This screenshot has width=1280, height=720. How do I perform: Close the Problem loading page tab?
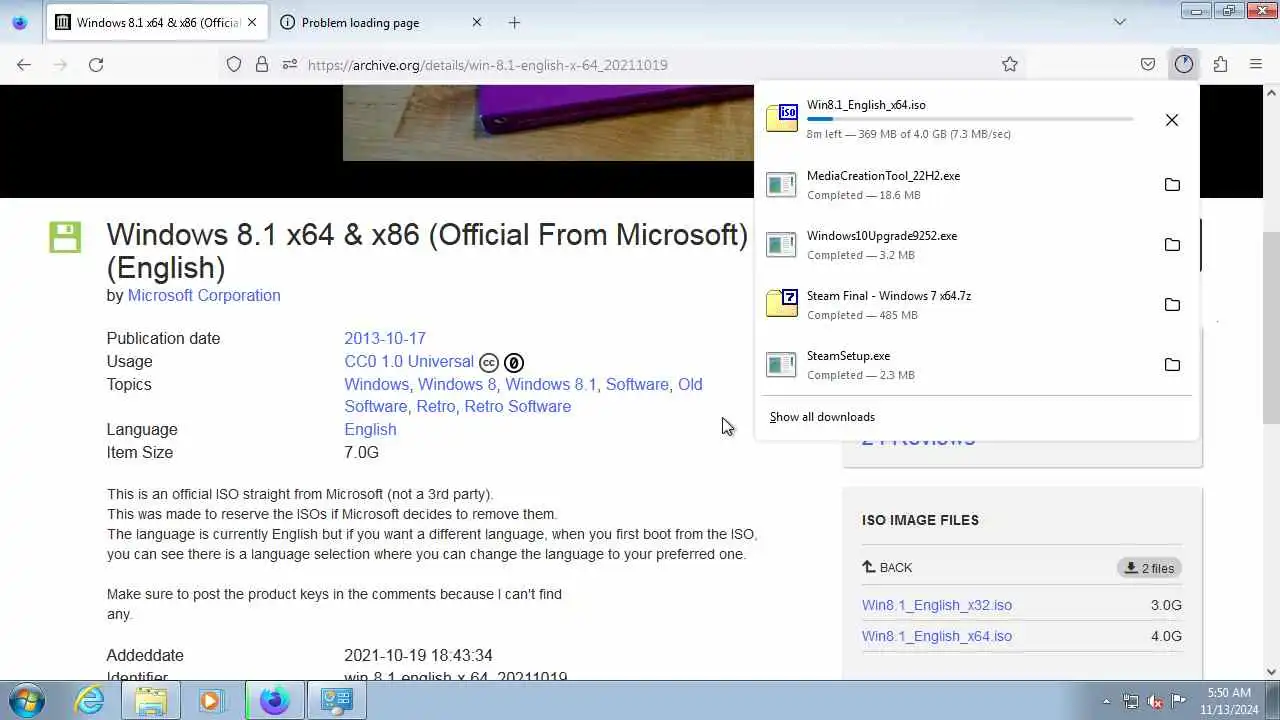[476, 22]
